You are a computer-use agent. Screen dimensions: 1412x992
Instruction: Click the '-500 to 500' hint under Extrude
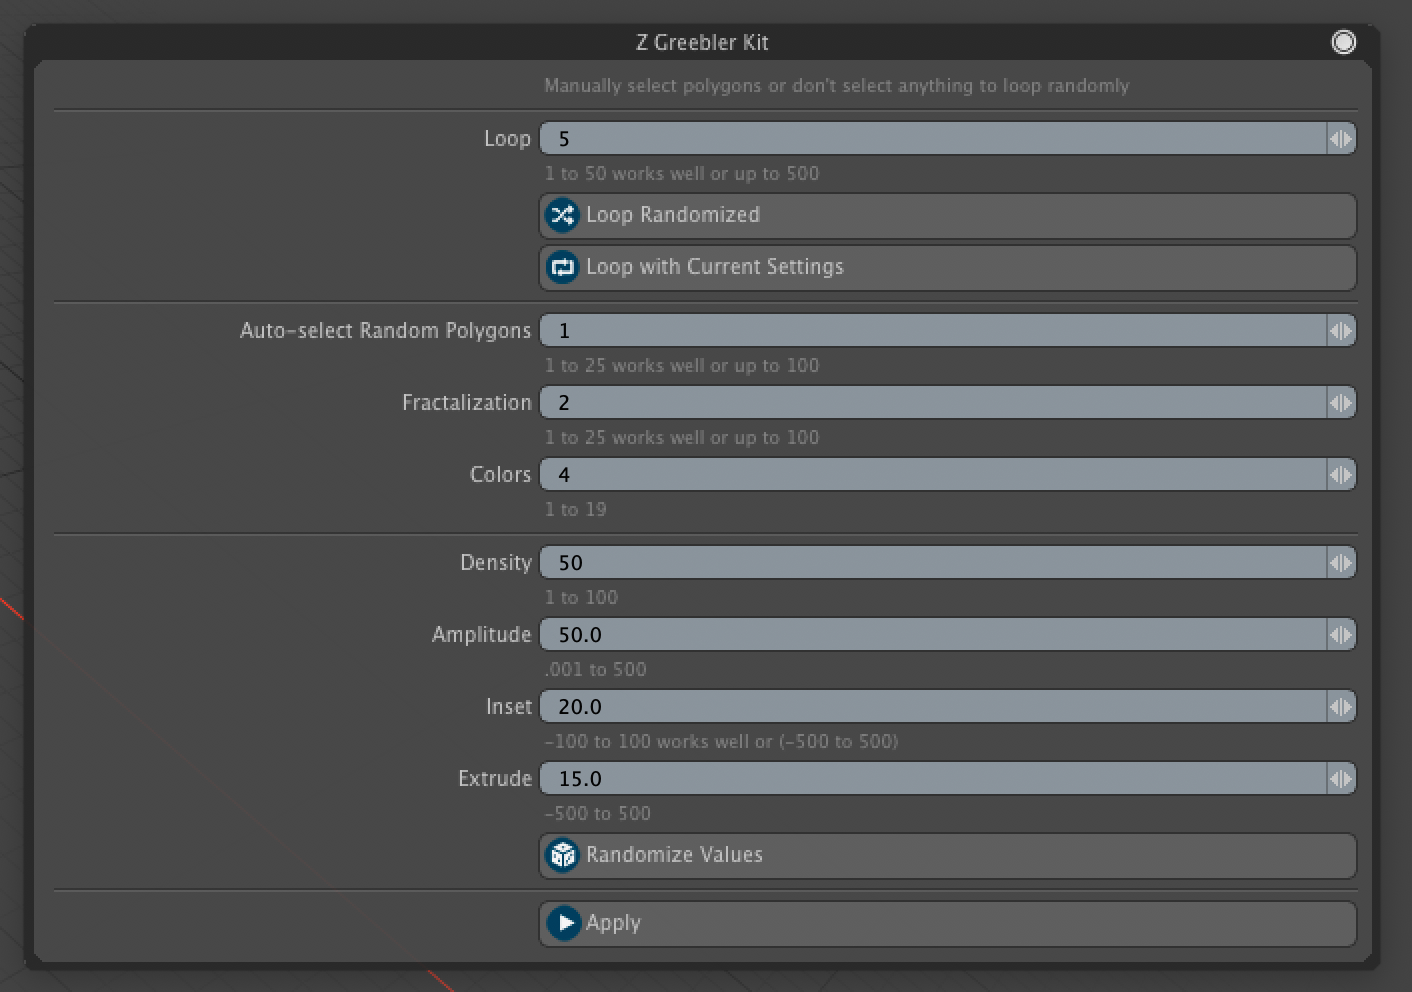coord(597,813)
